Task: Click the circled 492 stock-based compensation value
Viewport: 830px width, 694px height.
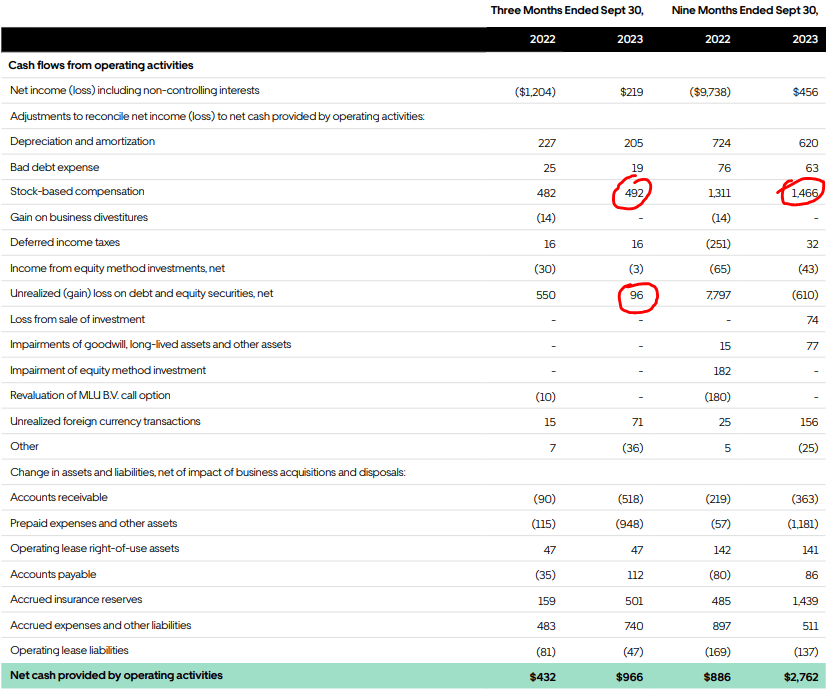Action: [x=632, y=191]
